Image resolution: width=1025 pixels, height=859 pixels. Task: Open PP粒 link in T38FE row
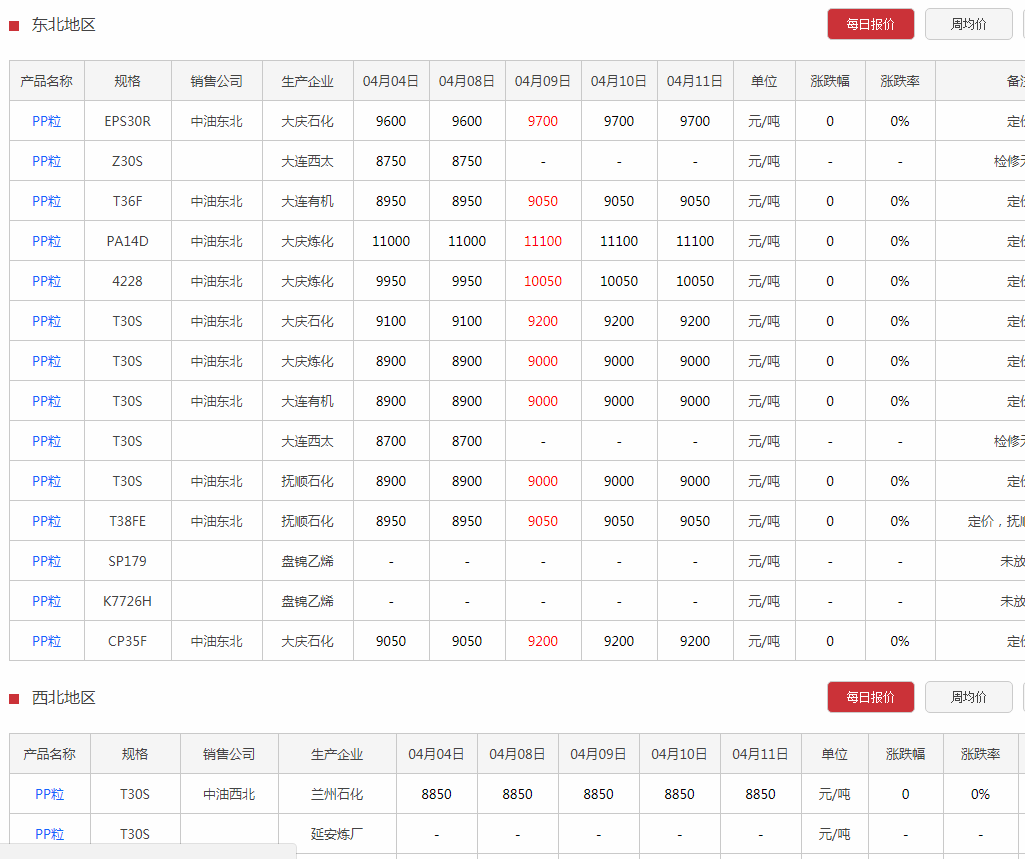point(46,521)
